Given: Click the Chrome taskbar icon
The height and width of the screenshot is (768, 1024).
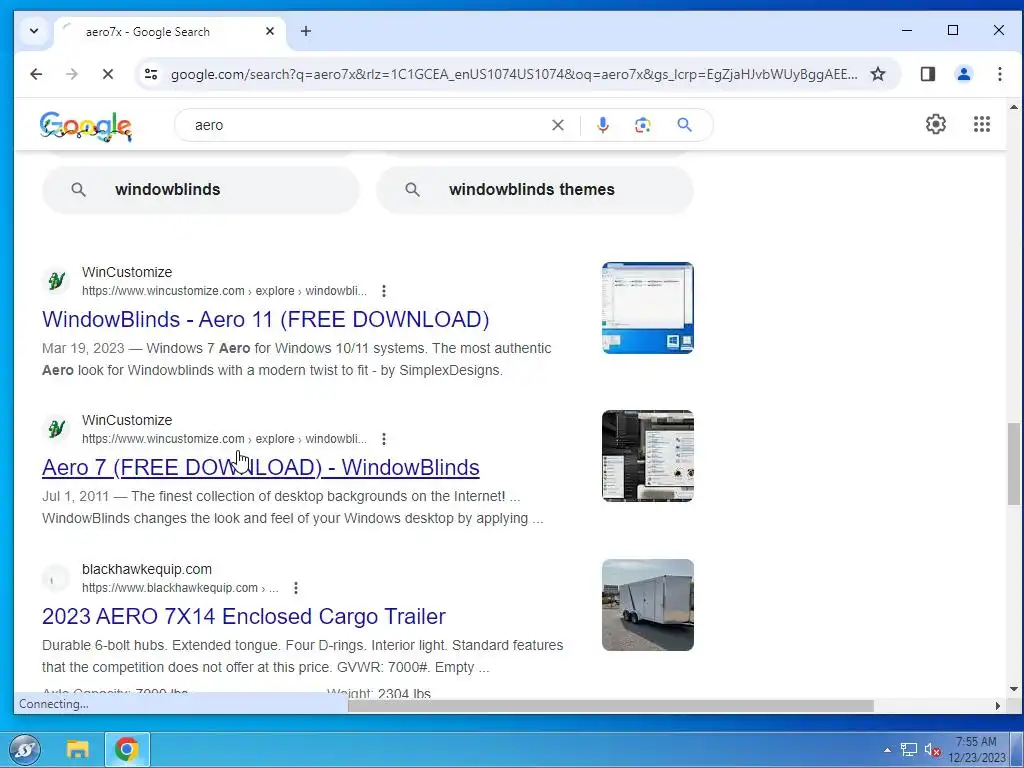Looking at the screenshot, I should click(x=127, y=750).
